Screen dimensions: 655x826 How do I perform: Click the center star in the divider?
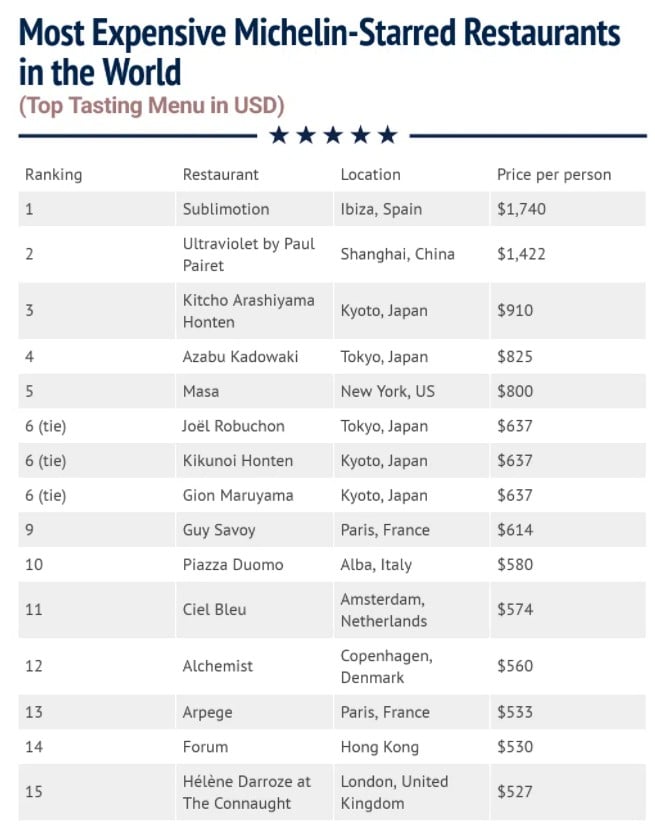pyautogui.click(x=334, y=135)
